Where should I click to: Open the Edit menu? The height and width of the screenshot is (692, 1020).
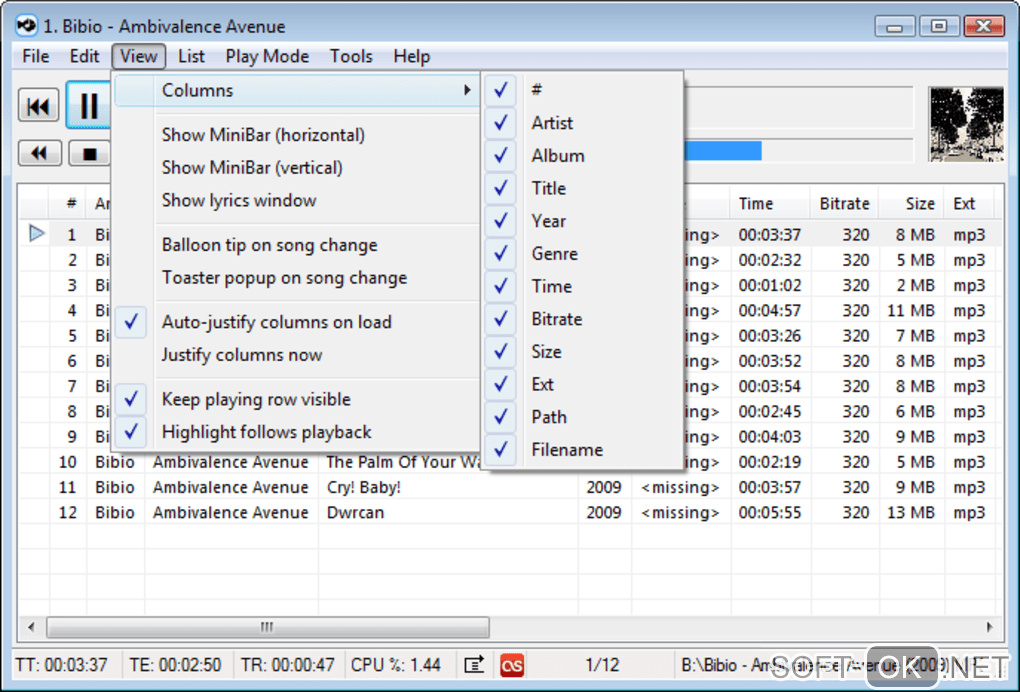[x=85, y=57]
